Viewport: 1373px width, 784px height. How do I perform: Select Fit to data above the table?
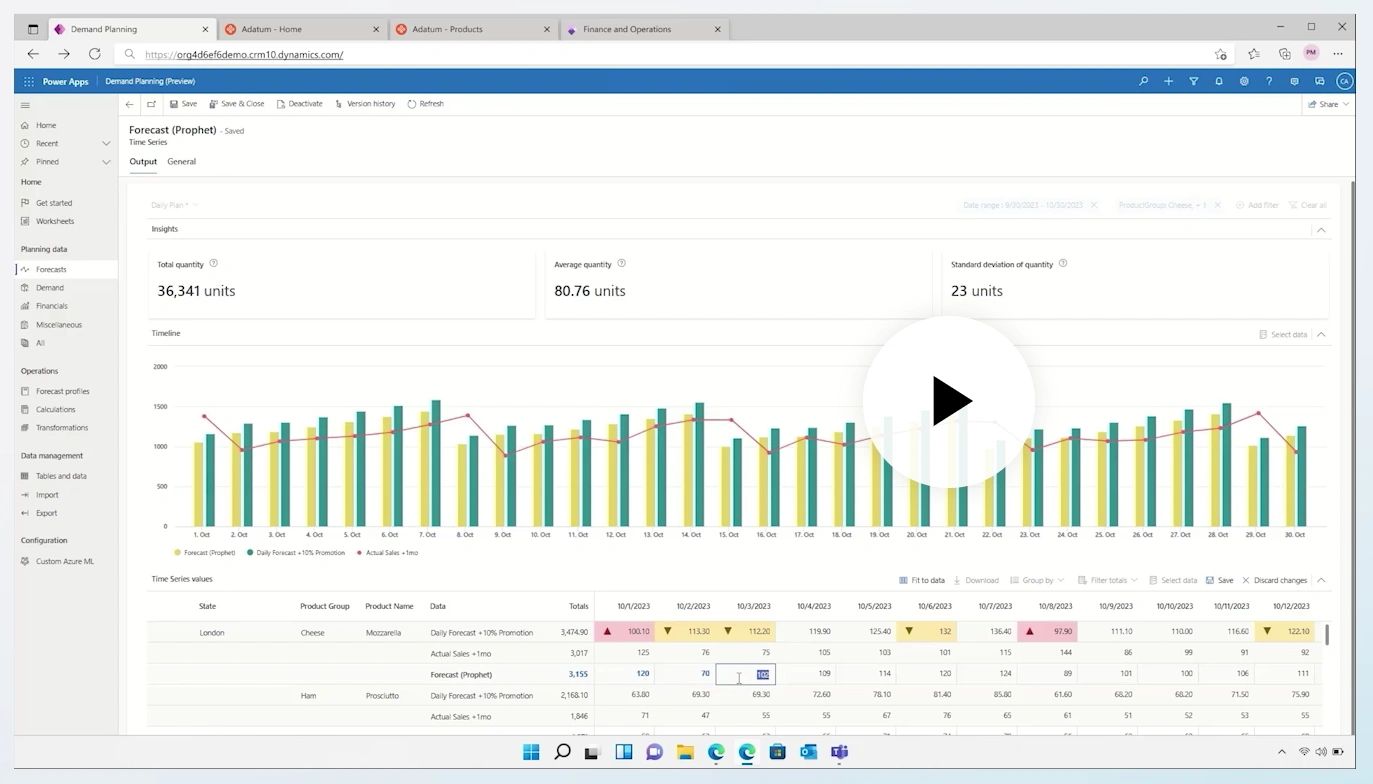[922, 579]
